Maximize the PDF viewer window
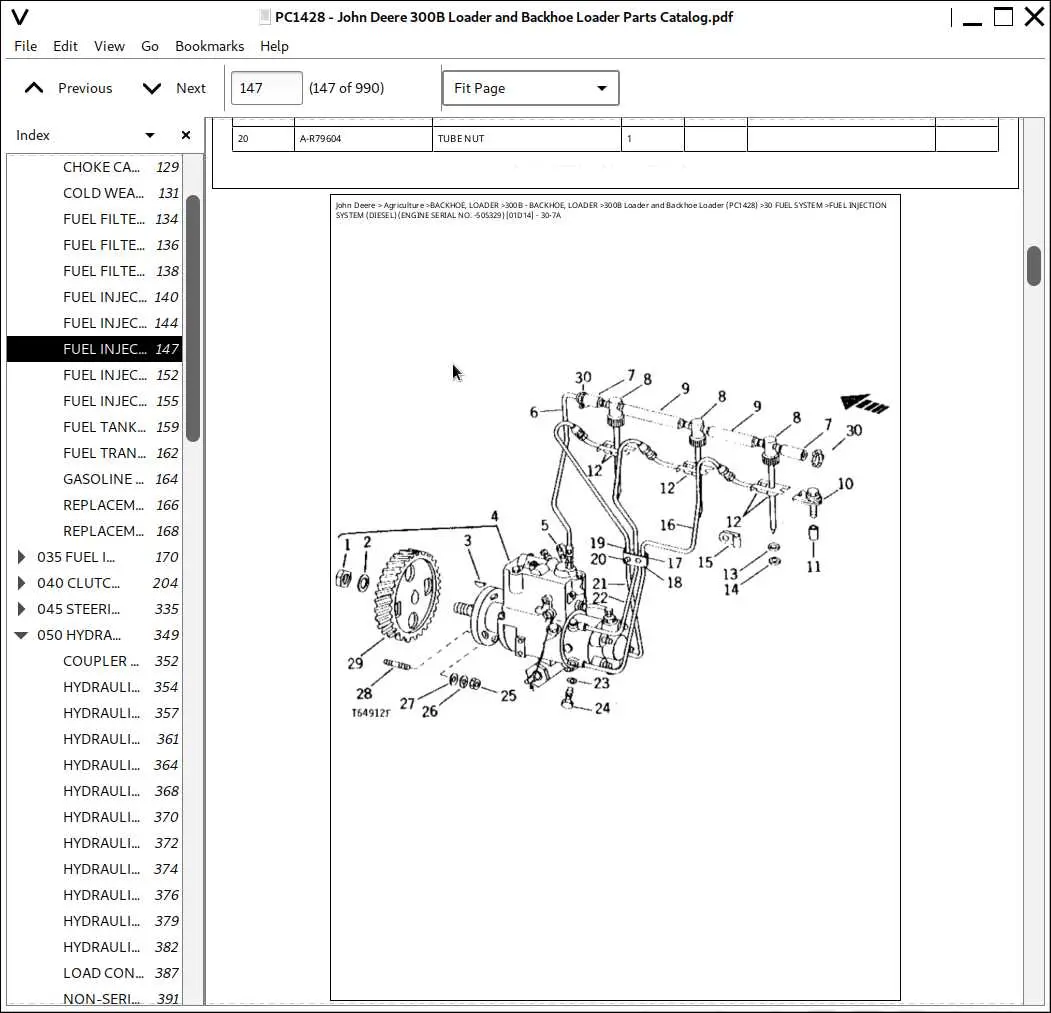The image size is (1051, 1013). 1003,17
